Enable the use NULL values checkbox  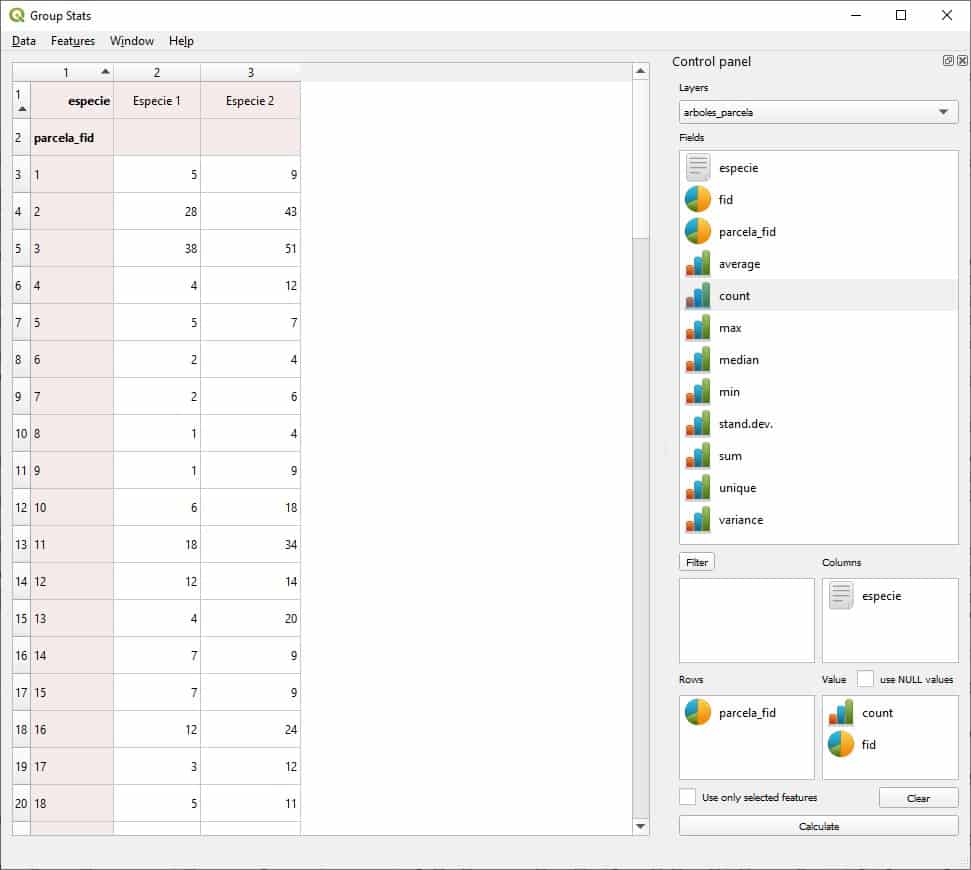[866, 679]
